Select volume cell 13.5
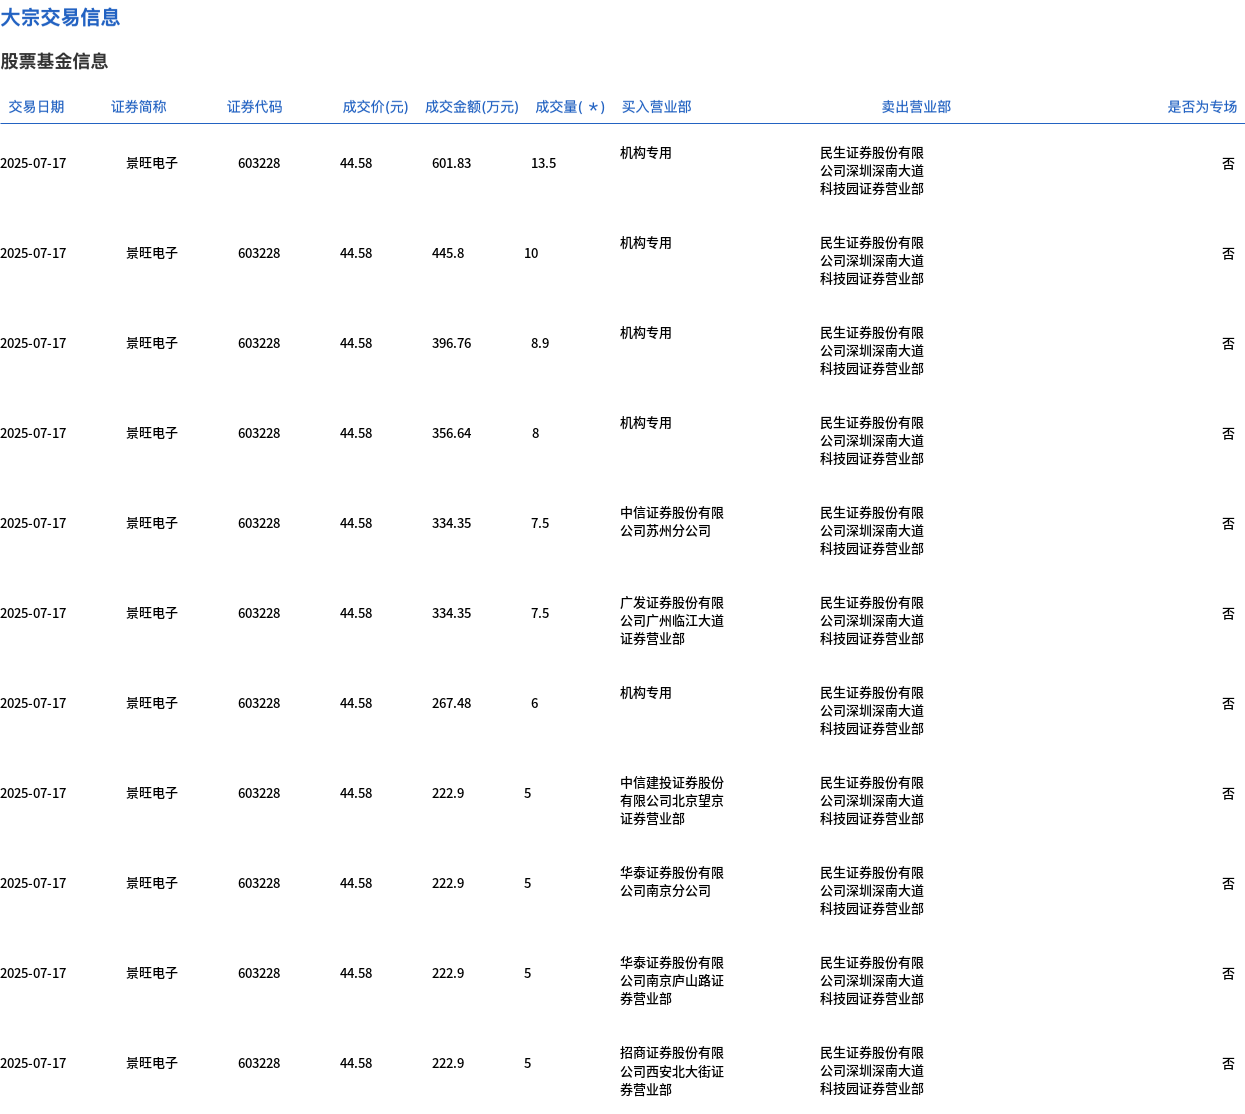Image resolution: width=1245 pixels, height=1114 pixels. click(x=543, y=163)
